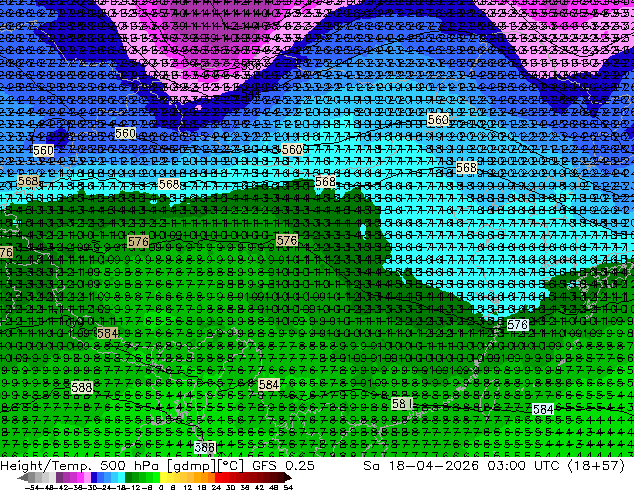Screen dimensions: 634x490
Task: Click the dark right arrow of the color scale
Action: point(288,477)
